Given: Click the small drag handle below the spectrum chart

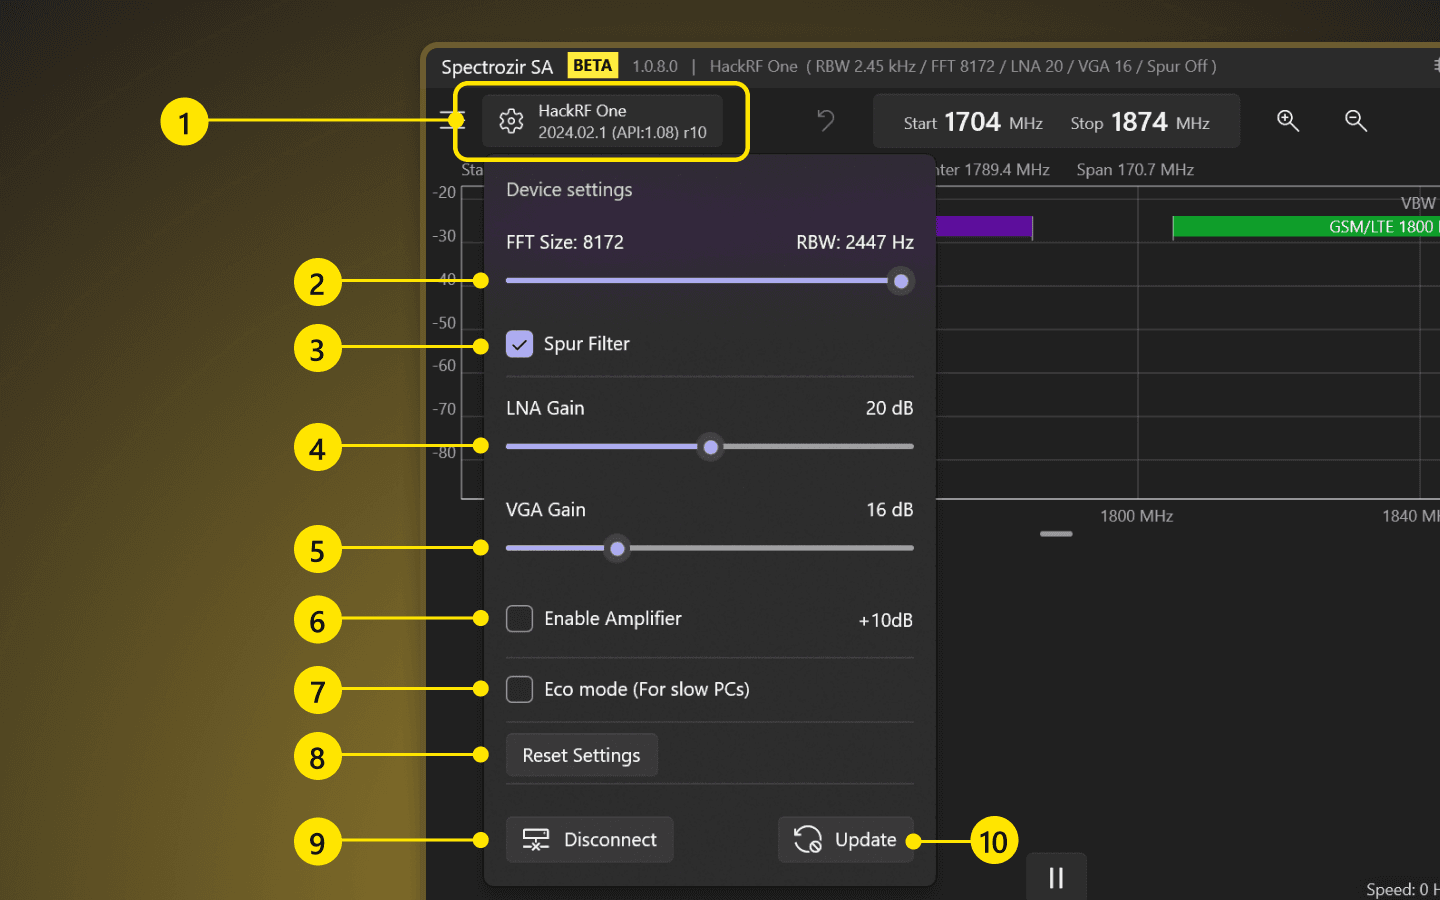Looking at the screenshot, I should [1056, 534].
